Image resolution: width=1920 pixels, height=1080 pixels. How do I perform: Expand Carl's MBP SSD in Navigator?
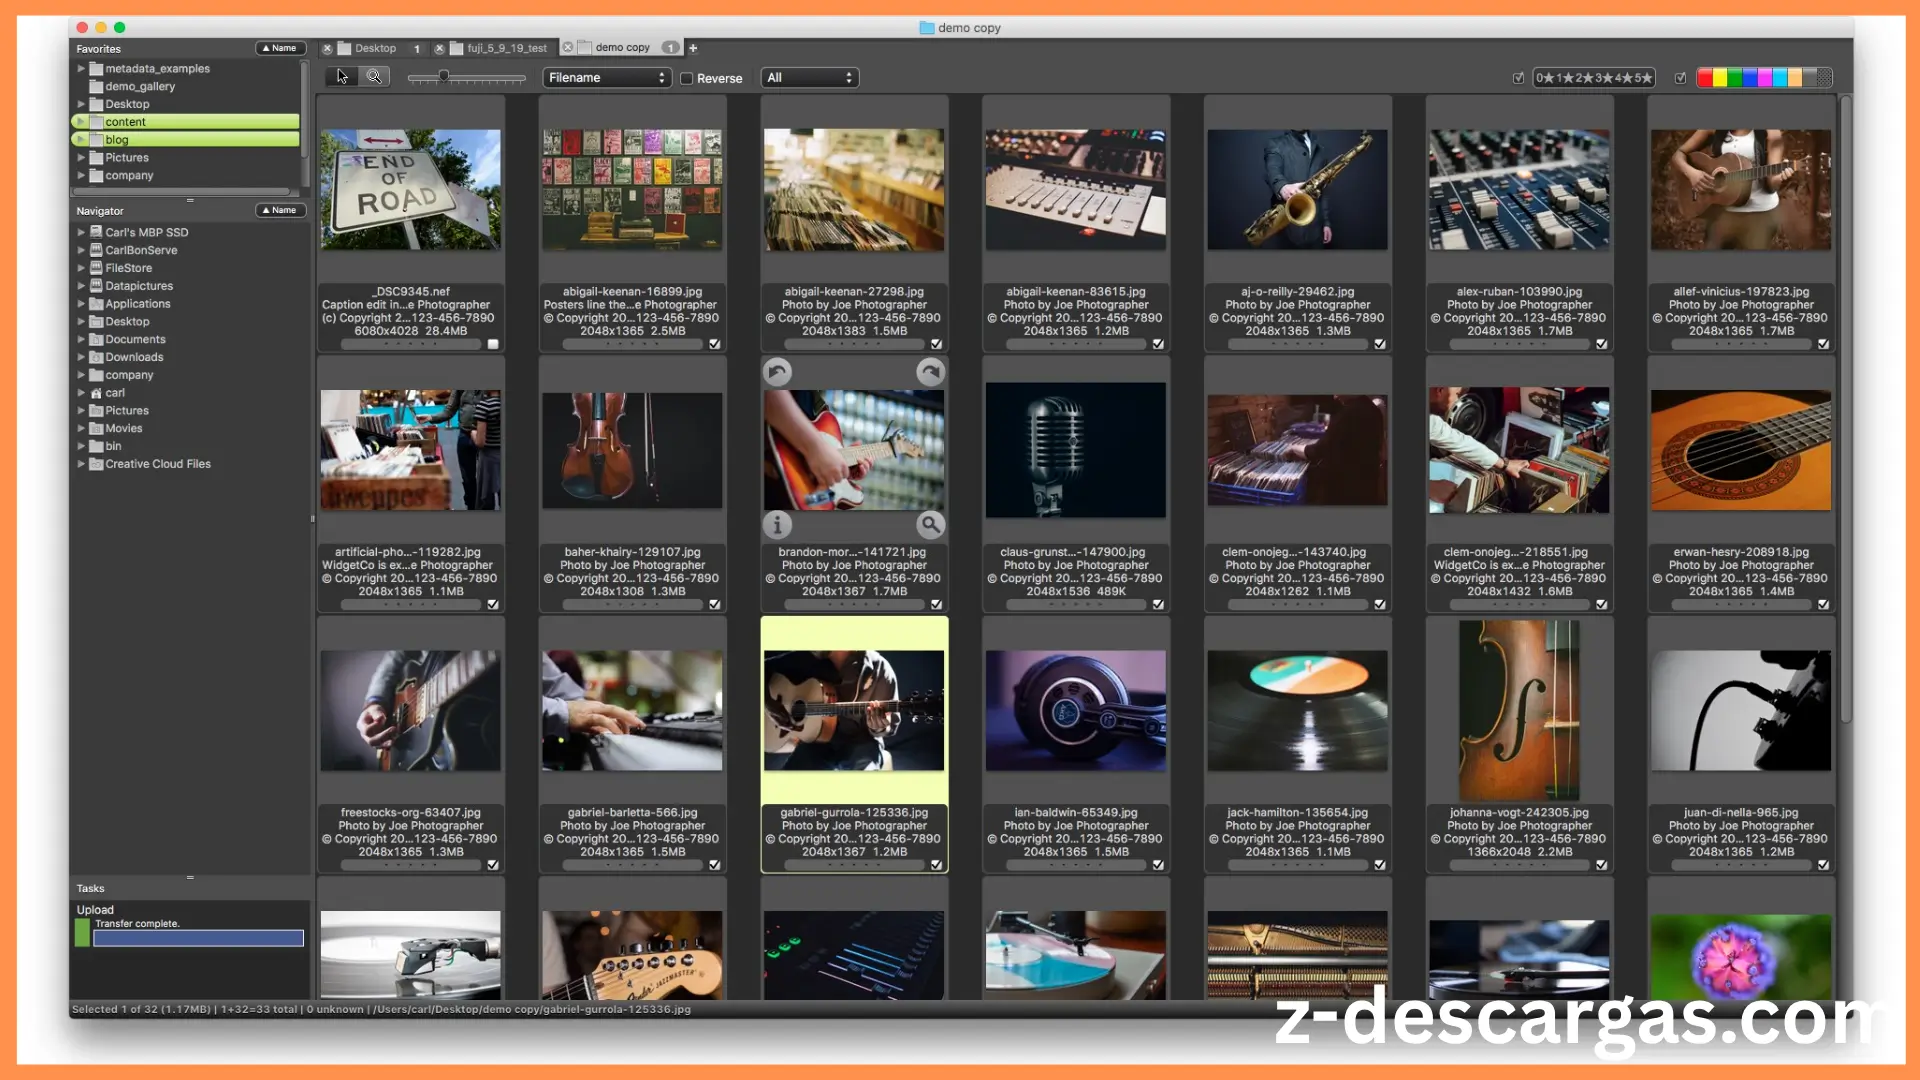pos(81,232)
